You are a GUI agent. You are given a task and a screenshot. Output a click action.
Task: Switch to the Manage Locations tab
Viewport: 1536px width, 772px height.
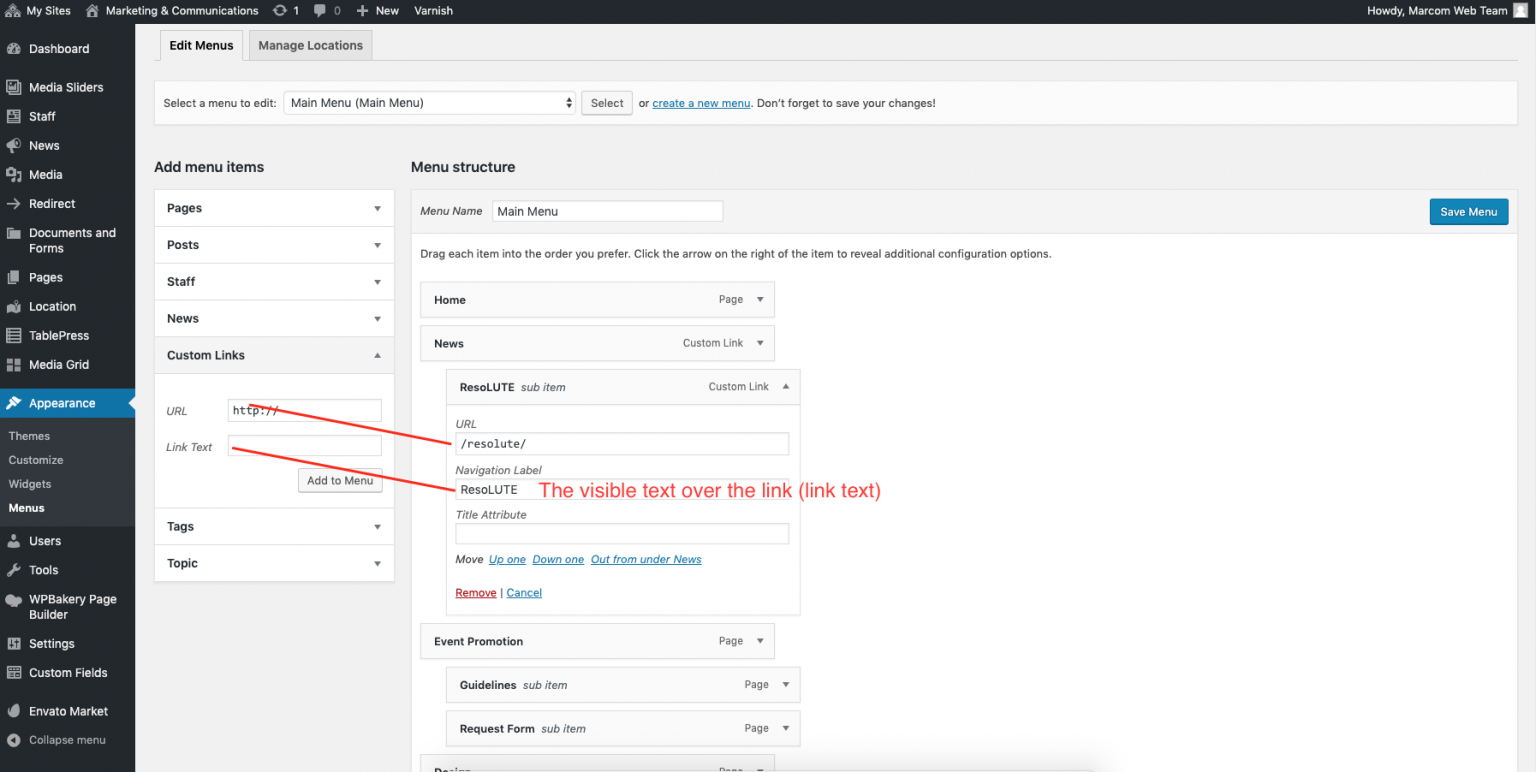coord(310,45)
